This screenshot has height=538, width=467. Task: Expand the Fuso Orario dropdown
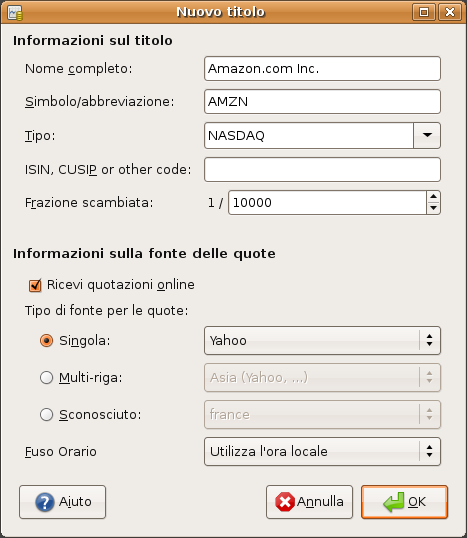pos(322,452)
